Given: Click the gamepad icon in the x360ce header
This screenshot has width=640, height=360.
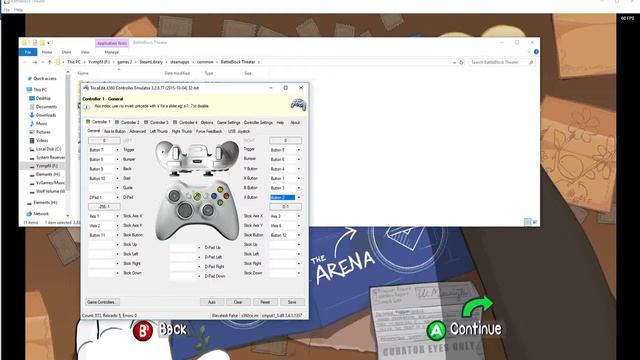Looking at the screenshot, I should tap(298, 104).
